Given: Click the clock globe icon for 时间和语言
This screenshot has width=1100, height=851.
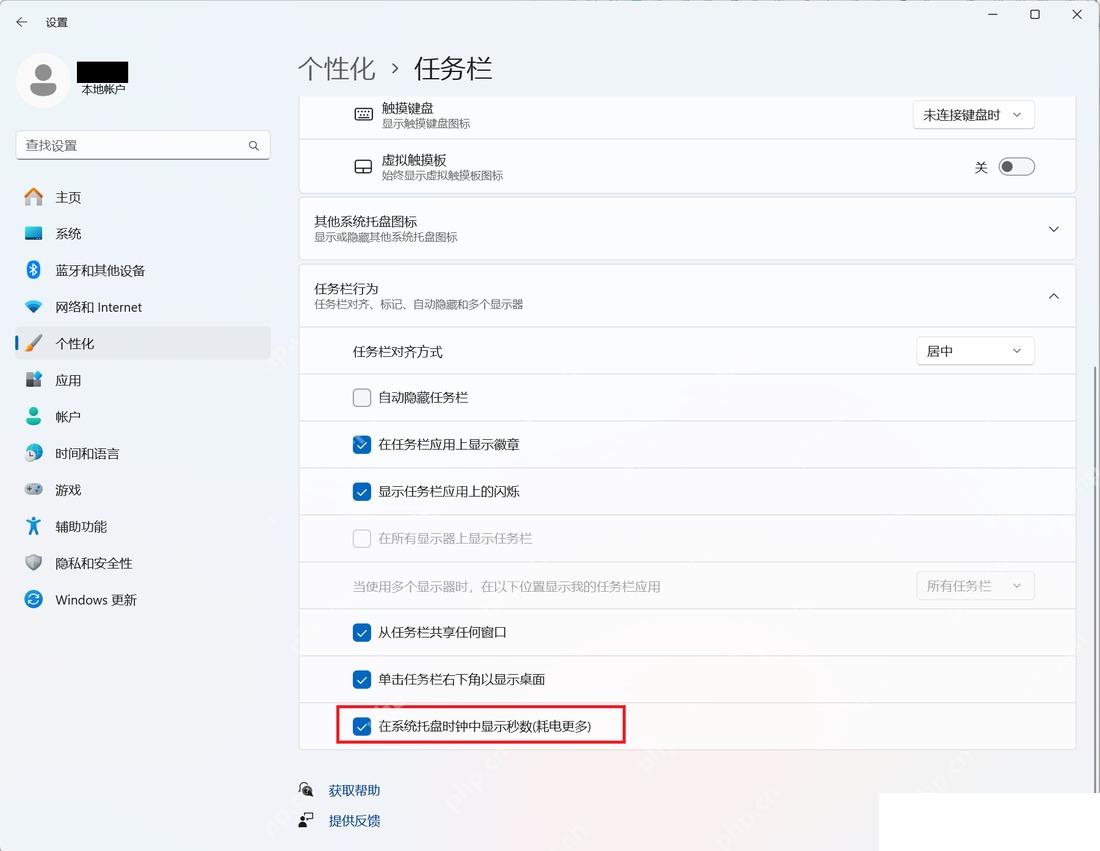Looking at the screenshot, I should click(x=33, y=453).
